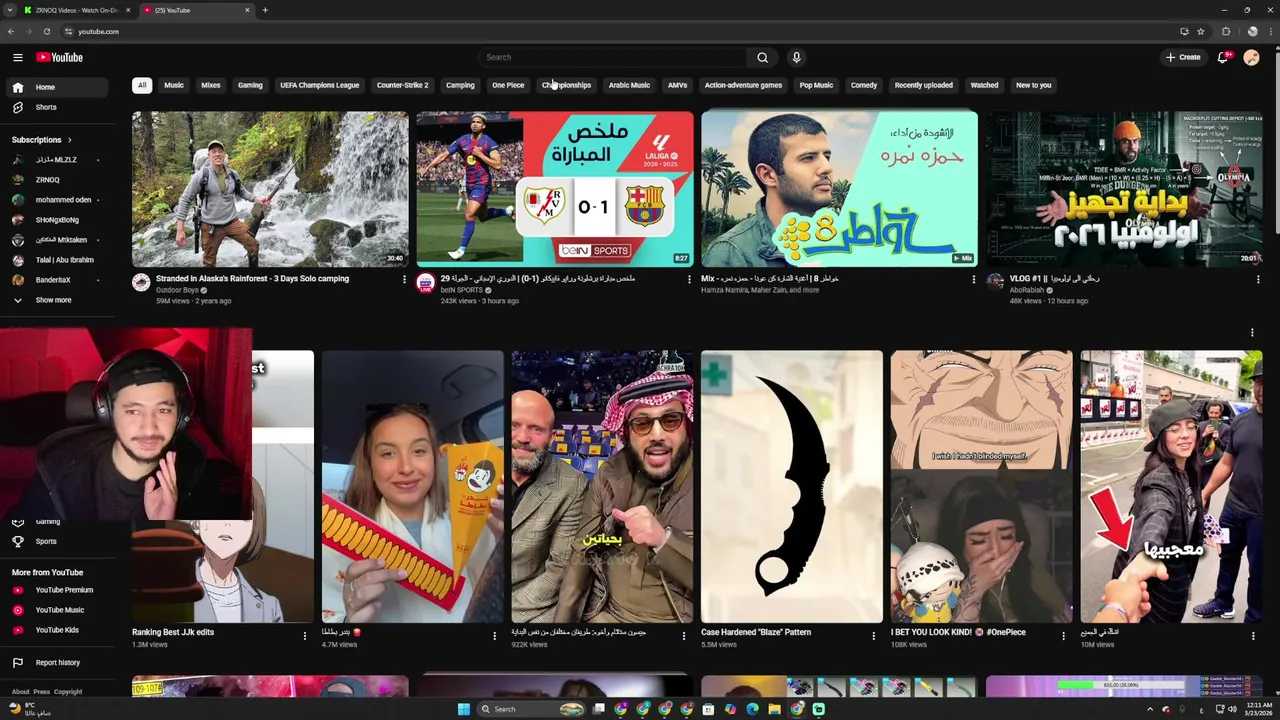
Task: Select the Camping filter chip
Action: 460,85
